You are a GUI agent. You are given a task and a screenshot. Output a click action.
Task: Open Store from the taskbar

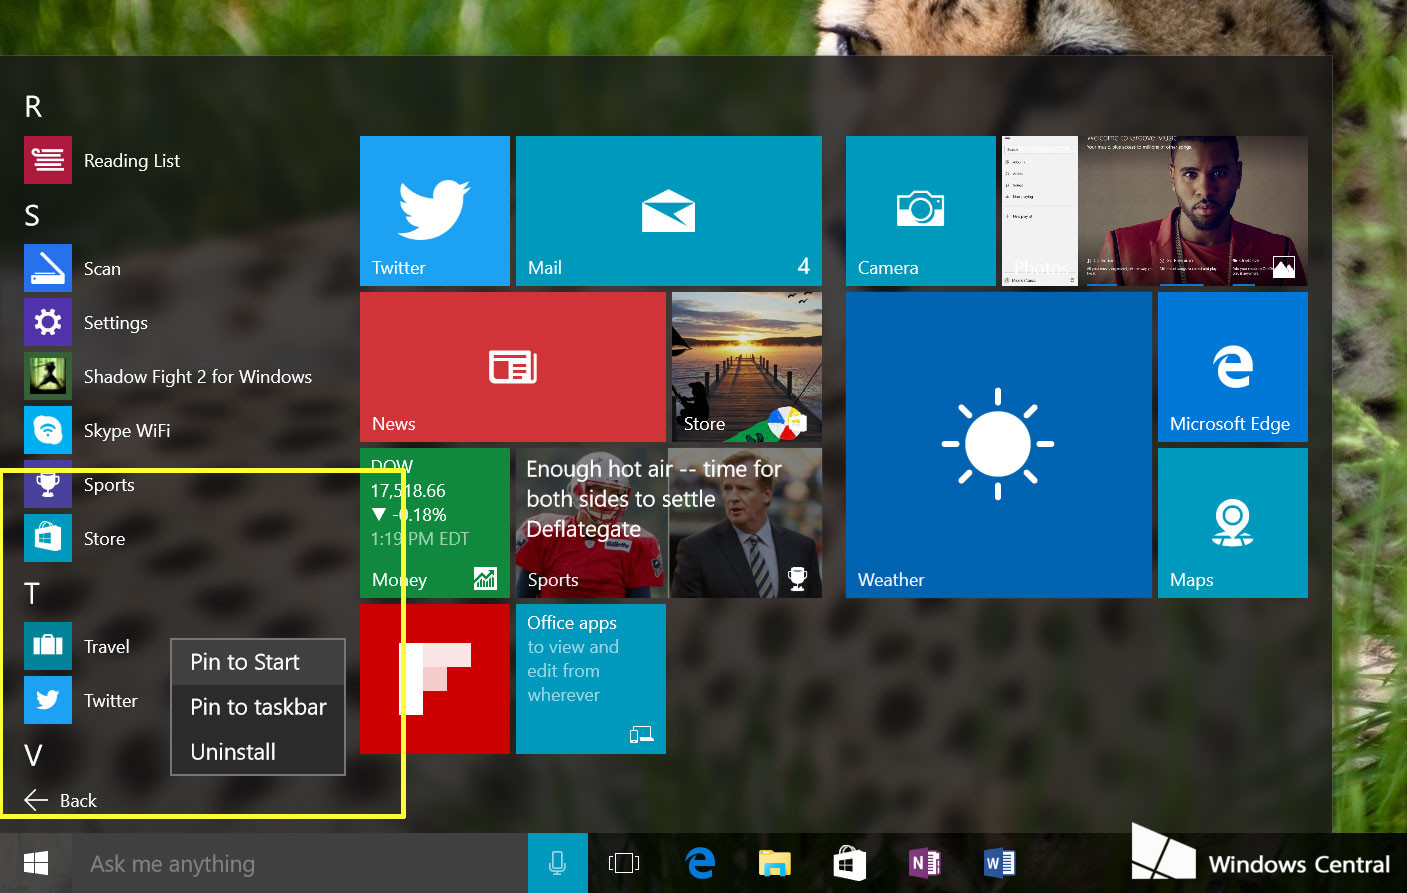coord(850,863)
